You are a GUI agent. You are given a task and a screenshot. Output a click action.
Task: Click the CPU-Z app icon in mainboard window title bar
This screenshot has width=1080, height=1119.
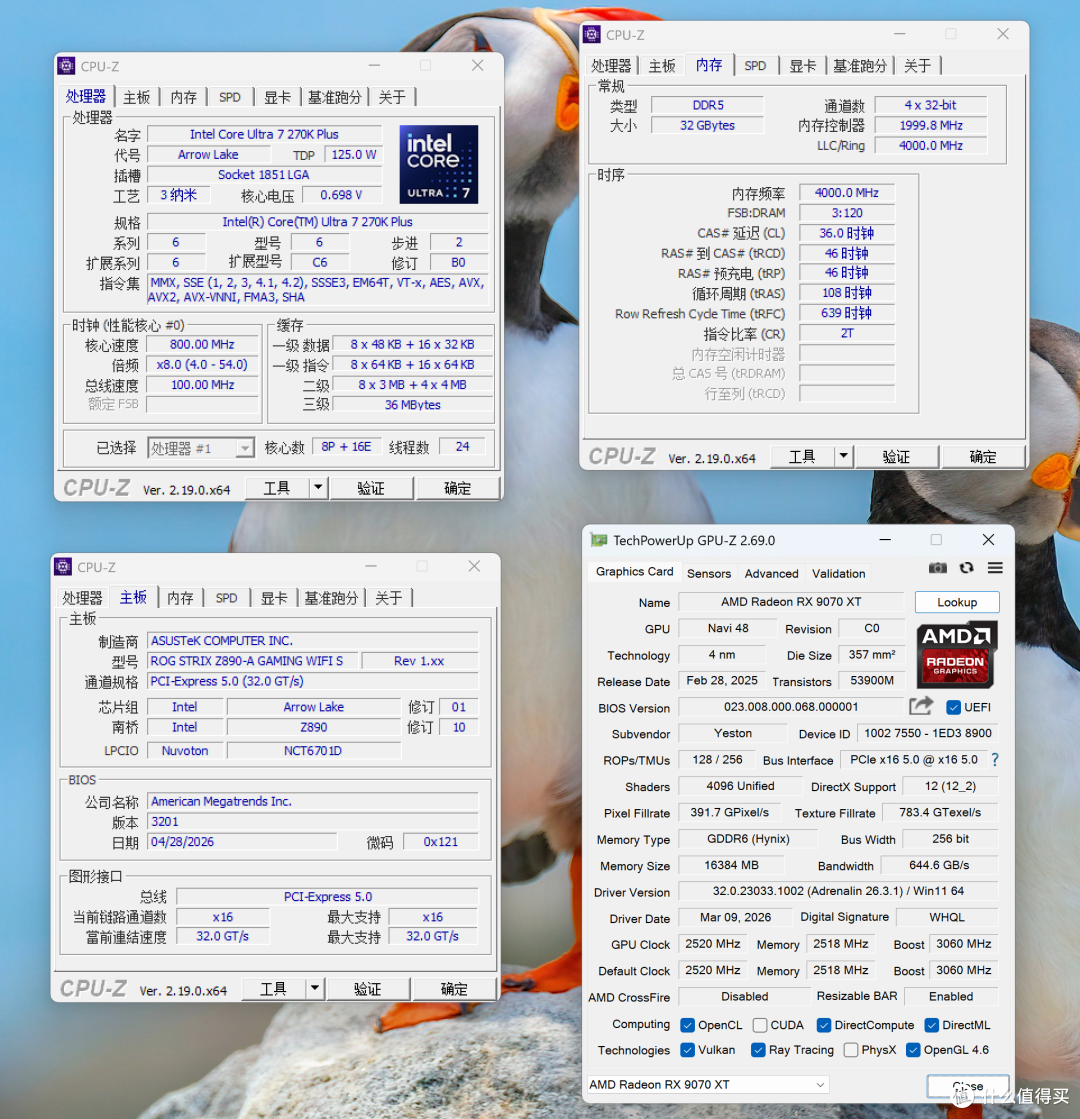(x=63, y=567)
